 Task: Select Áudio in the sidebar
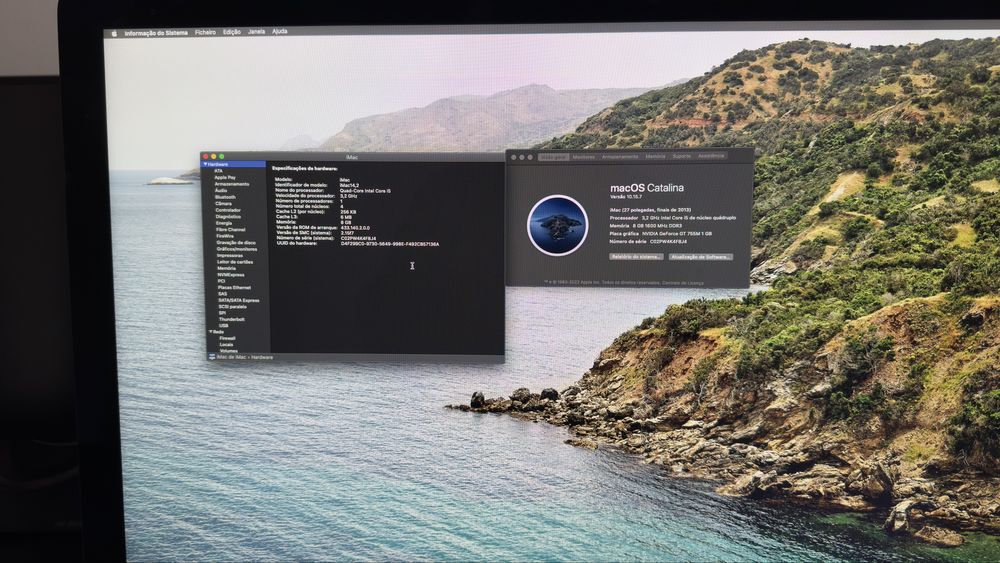221,190
